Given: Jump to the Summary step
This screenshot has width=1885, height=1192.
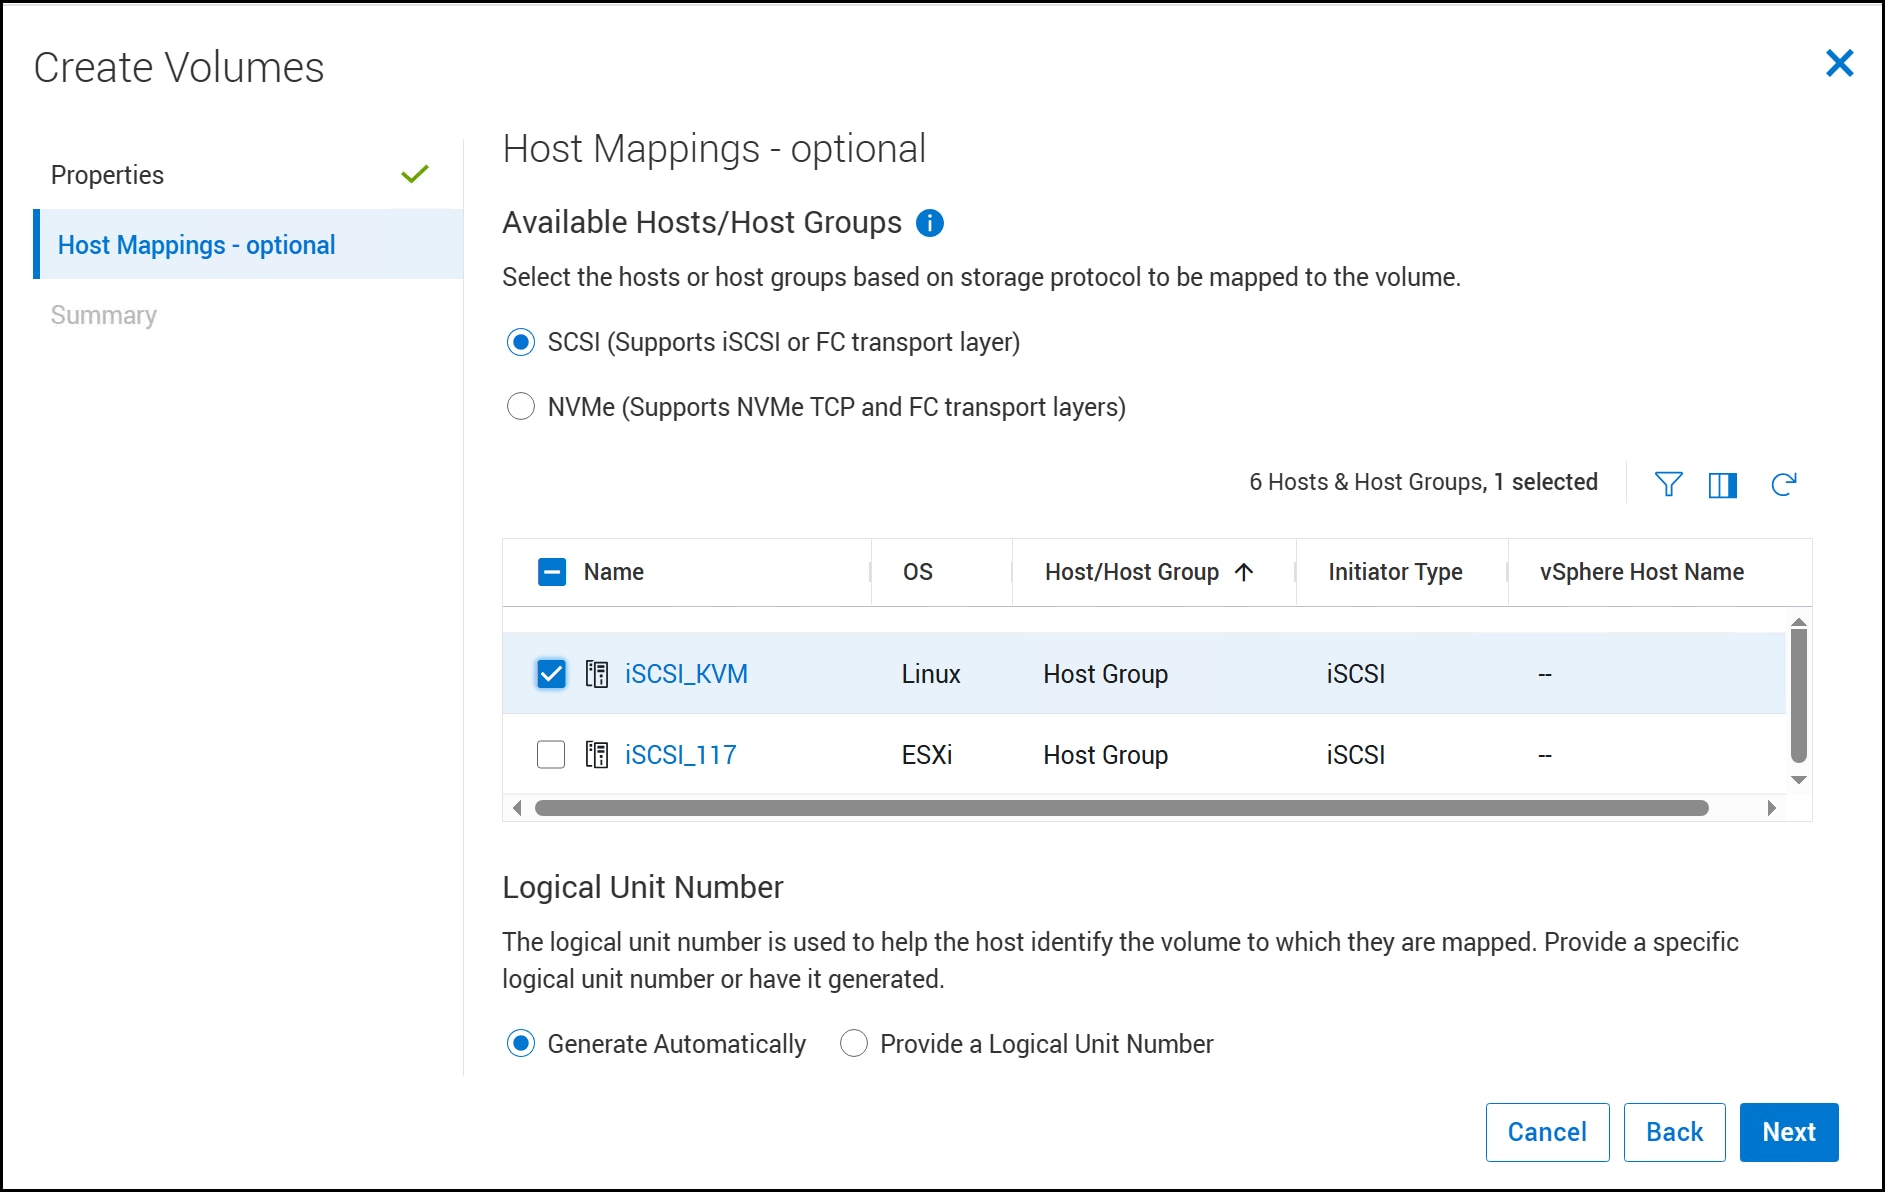Looking at the screenshot, I should point(248,315).
